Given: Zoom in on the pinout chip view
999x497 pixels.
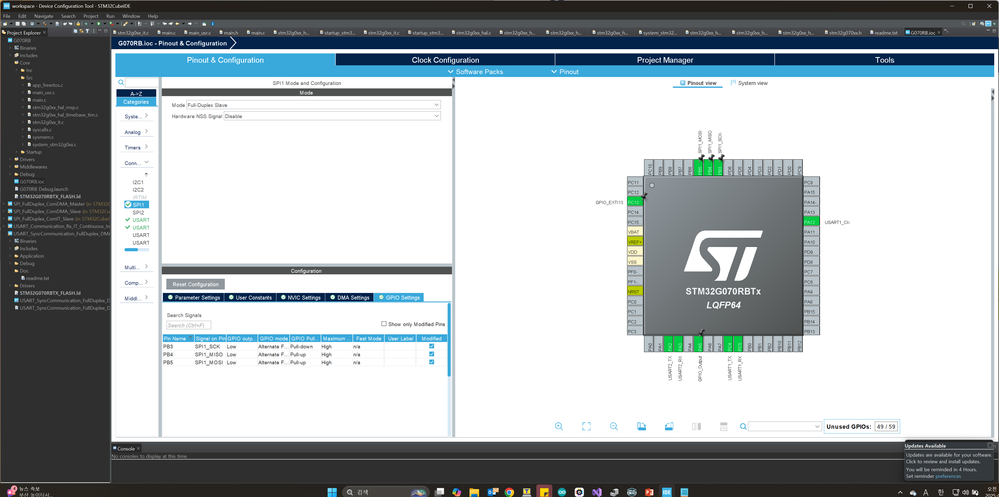Looking at the screenshot, I should (559, 426).
